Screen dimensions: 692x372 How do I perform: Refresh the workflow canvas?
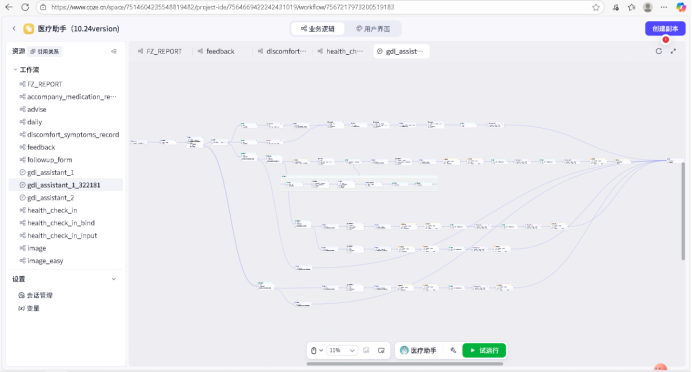[x=658, y=51]
